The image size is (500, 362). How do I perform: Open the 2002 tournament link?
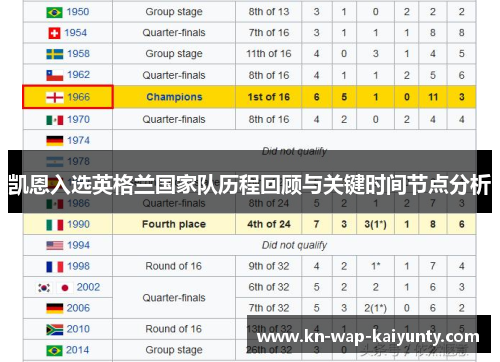88,287
